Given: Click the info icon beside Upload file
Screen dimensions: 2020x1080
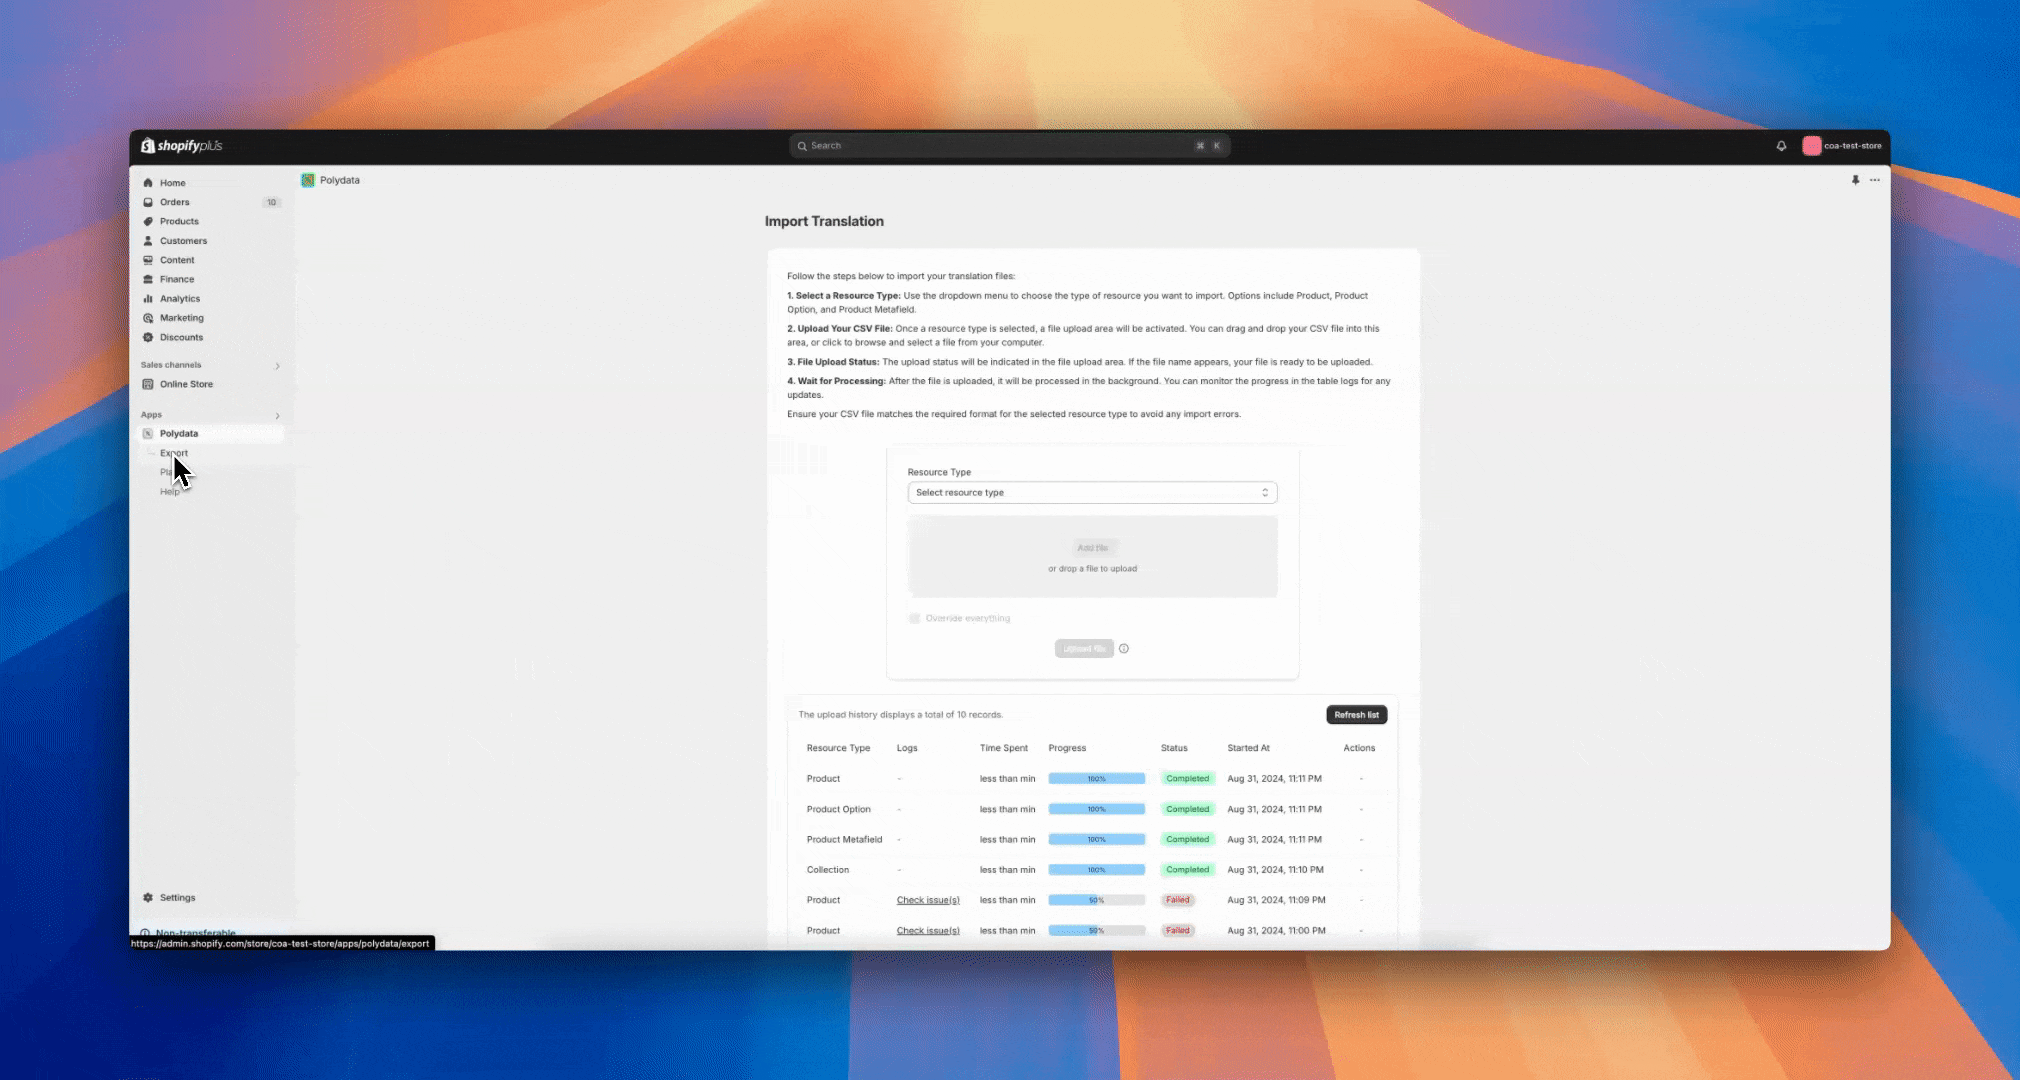Looking at the screenshot, I should click(x=1124, y=649).
